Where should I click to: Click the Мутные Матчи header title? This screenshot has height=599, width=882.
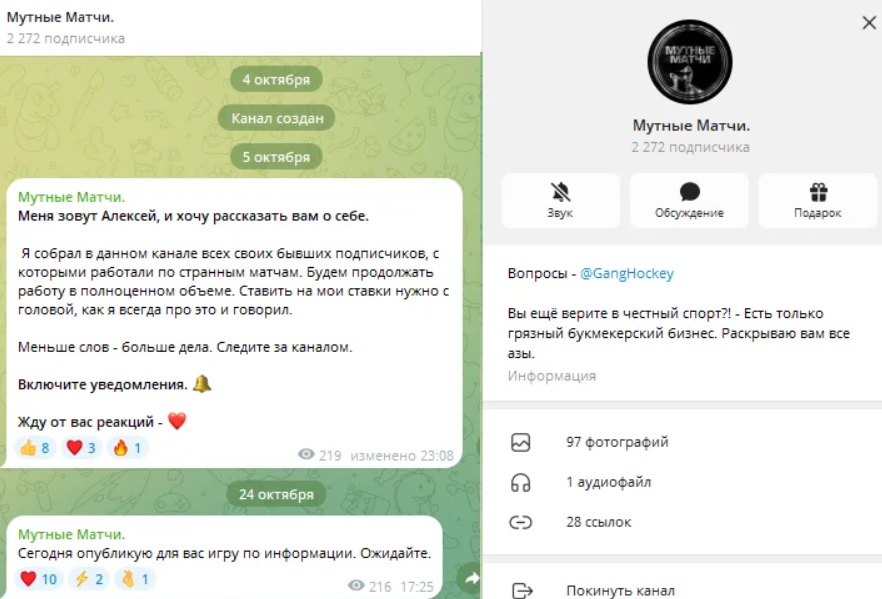(60, 17)
